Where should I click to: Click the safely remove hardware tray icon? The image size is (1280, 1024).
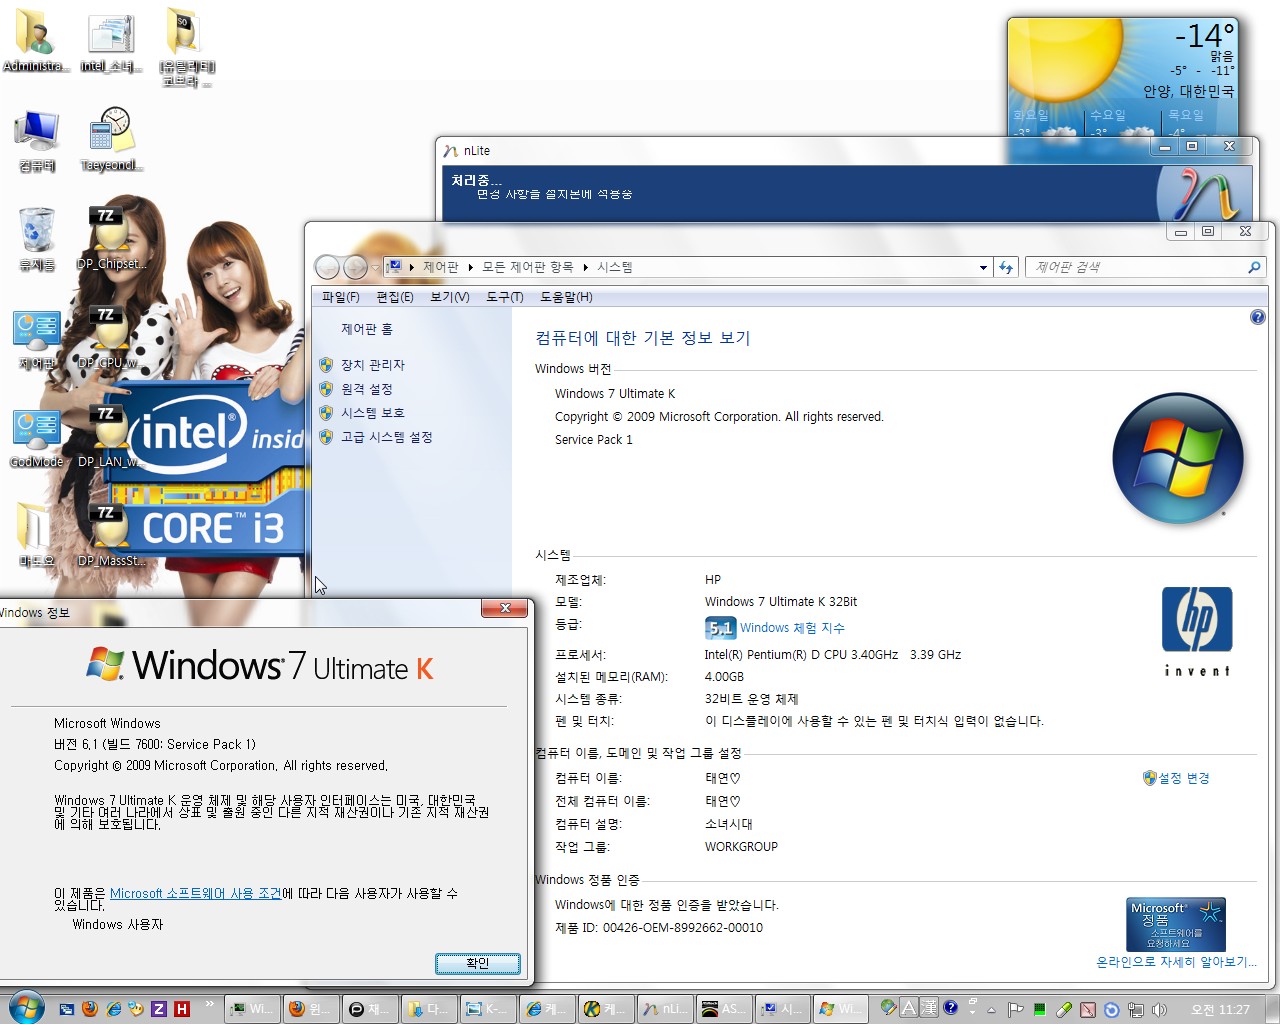[1064, 1009]
